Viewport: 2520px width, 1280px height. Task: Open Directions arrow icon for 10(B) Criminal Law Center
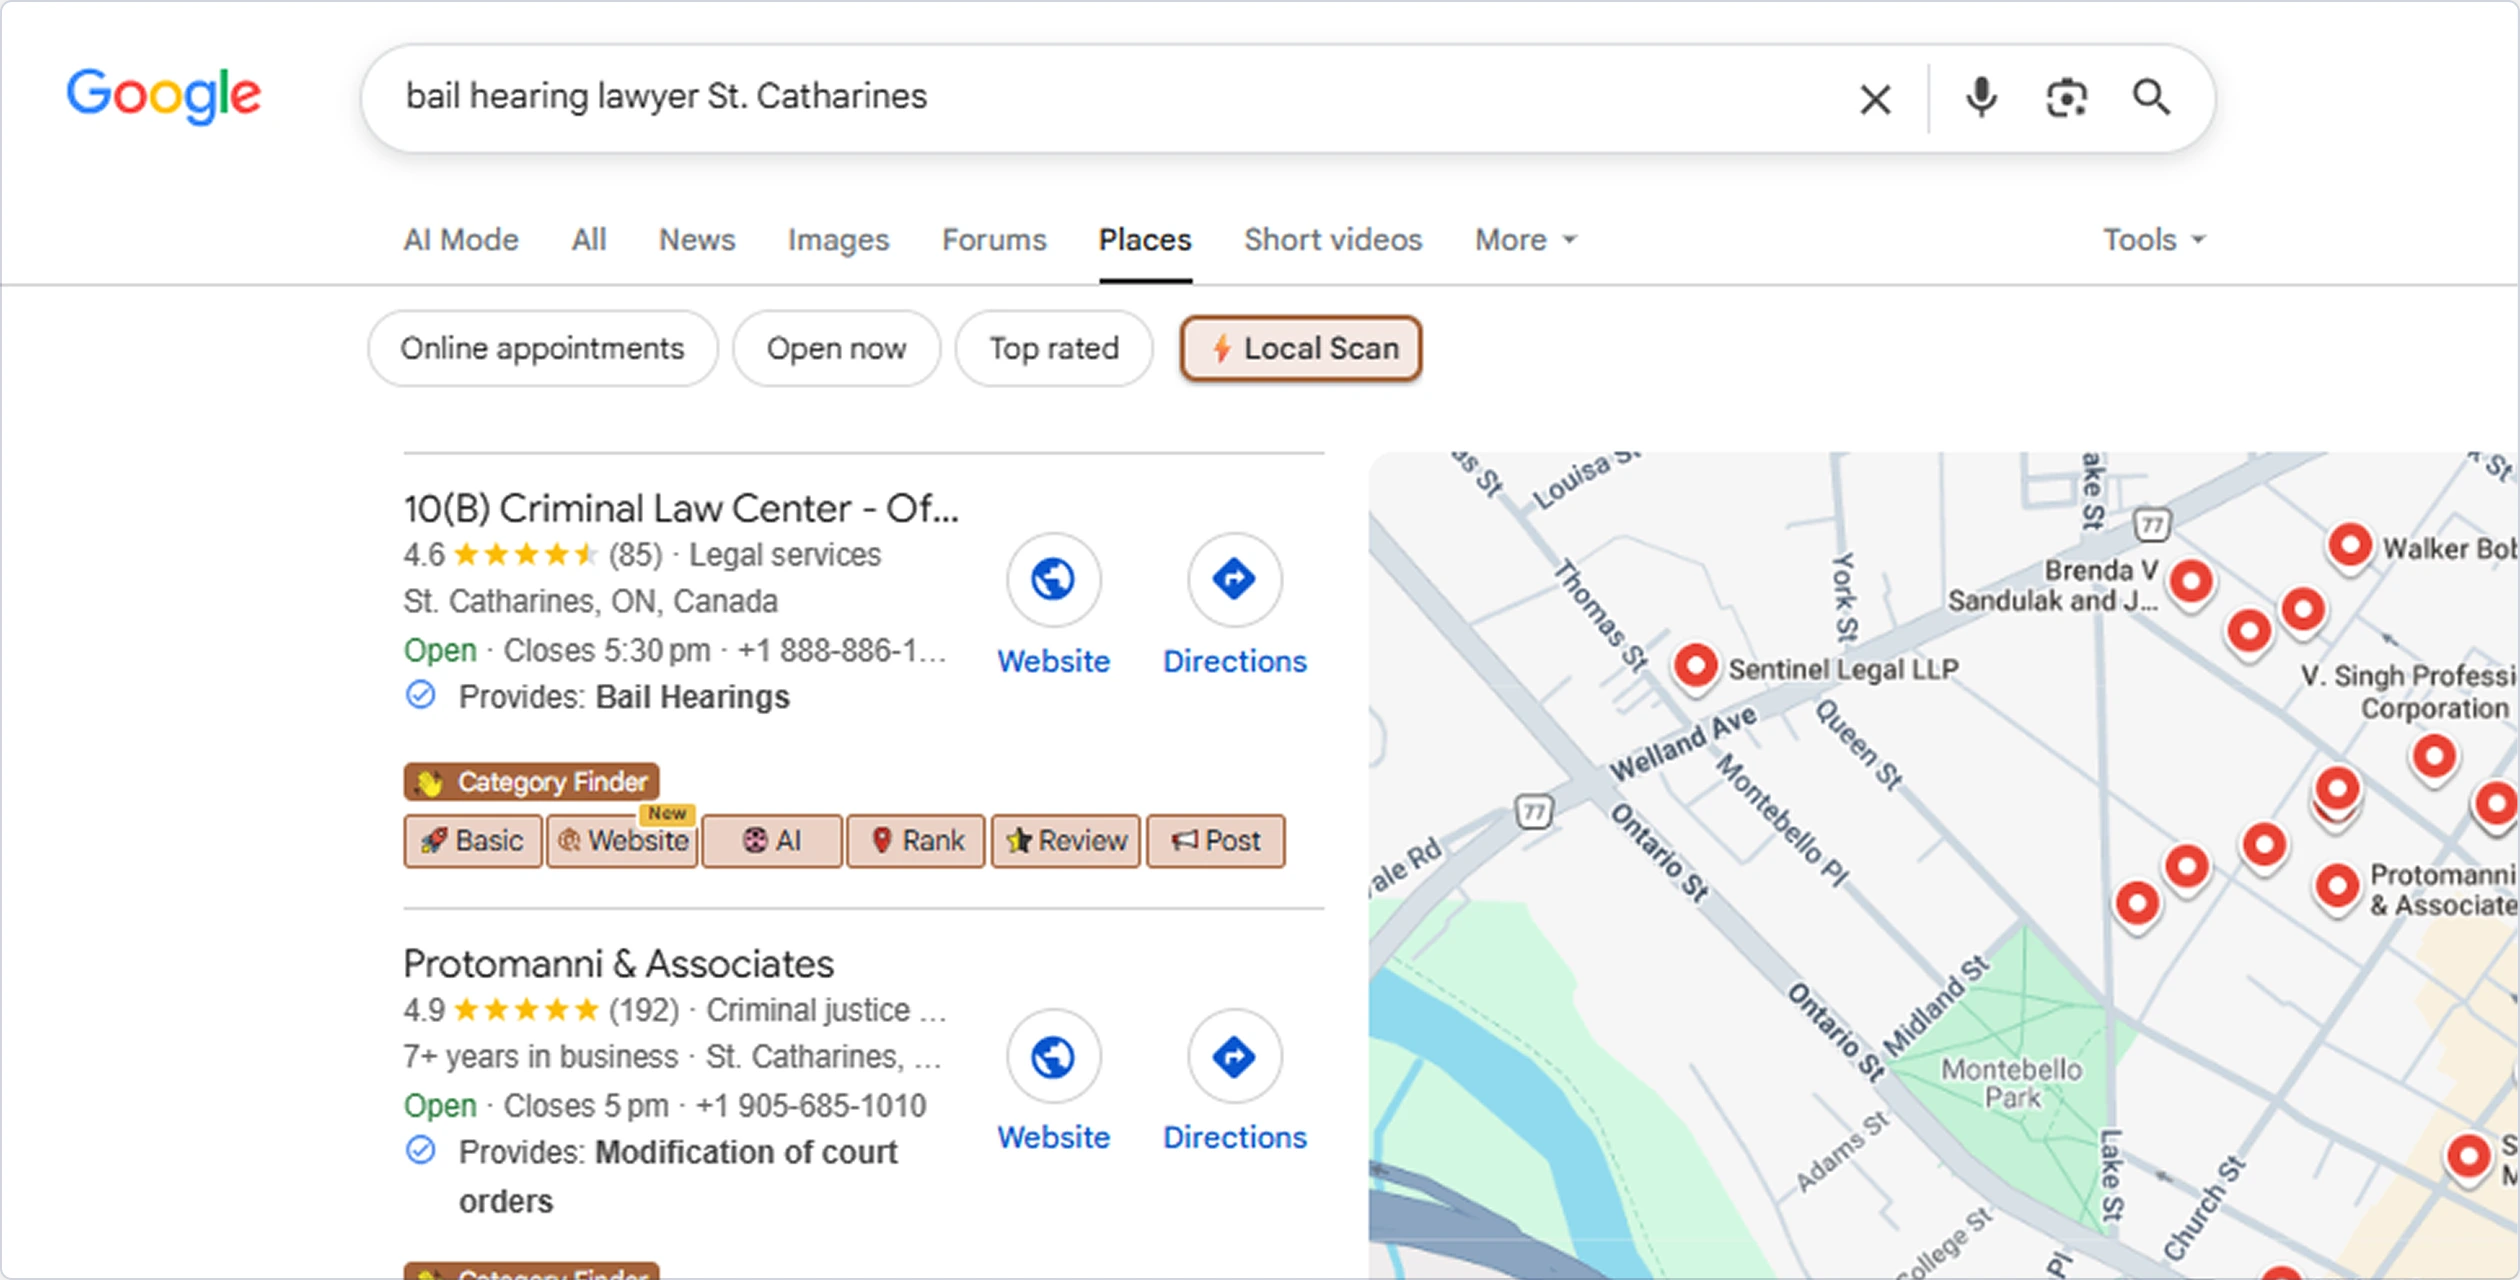pos(1235,579)
